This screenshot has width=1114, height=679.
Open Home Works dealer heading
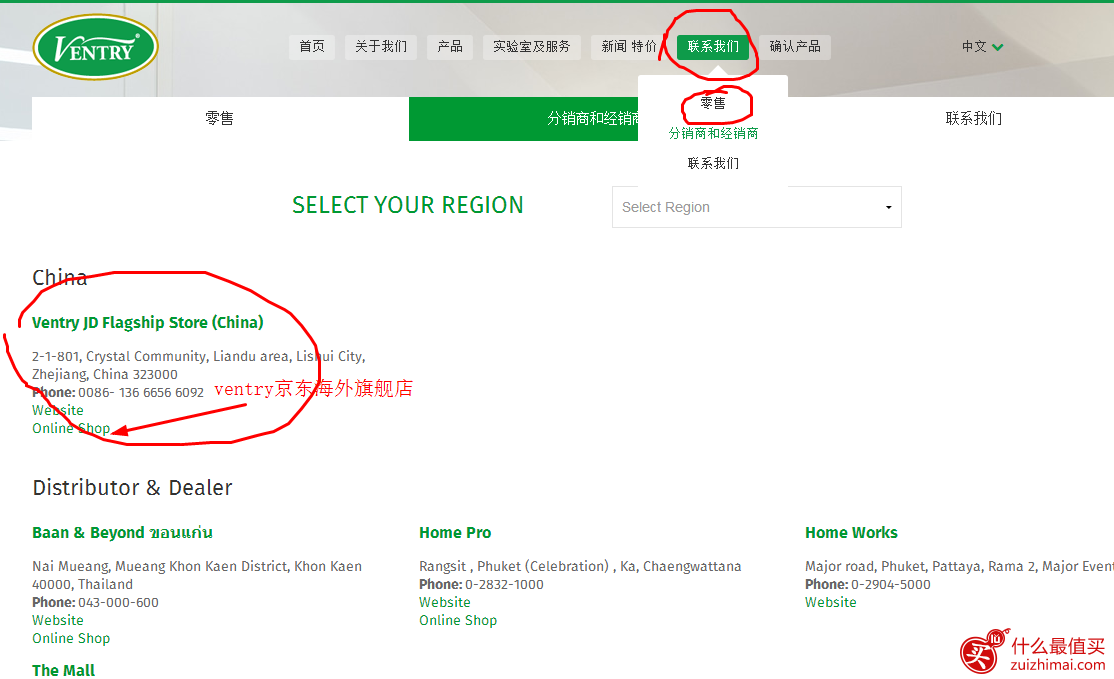pos(851,533)
